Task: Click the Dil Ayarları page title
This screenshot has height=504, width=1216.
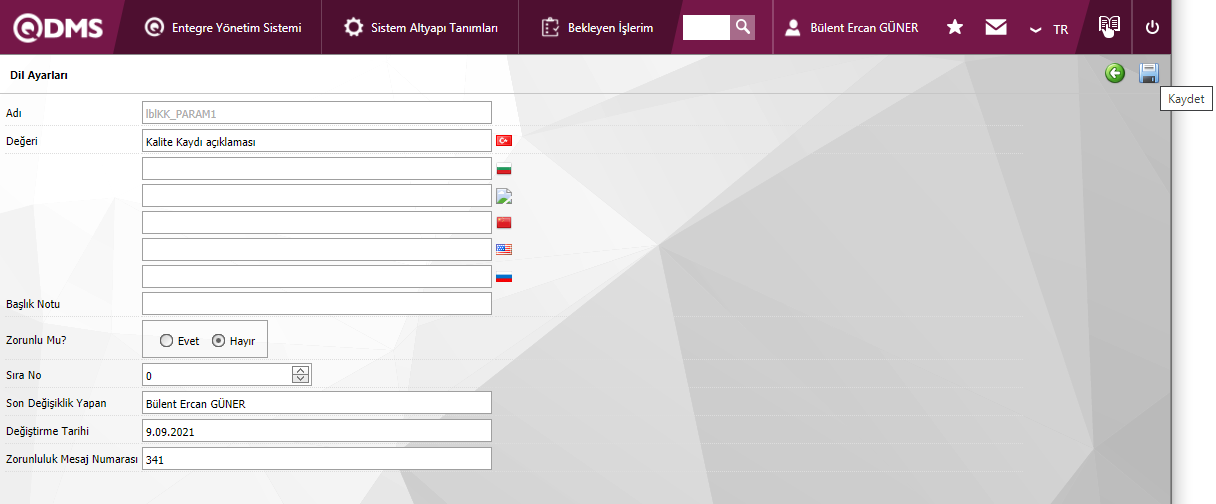Action: (x=39, y=75)
